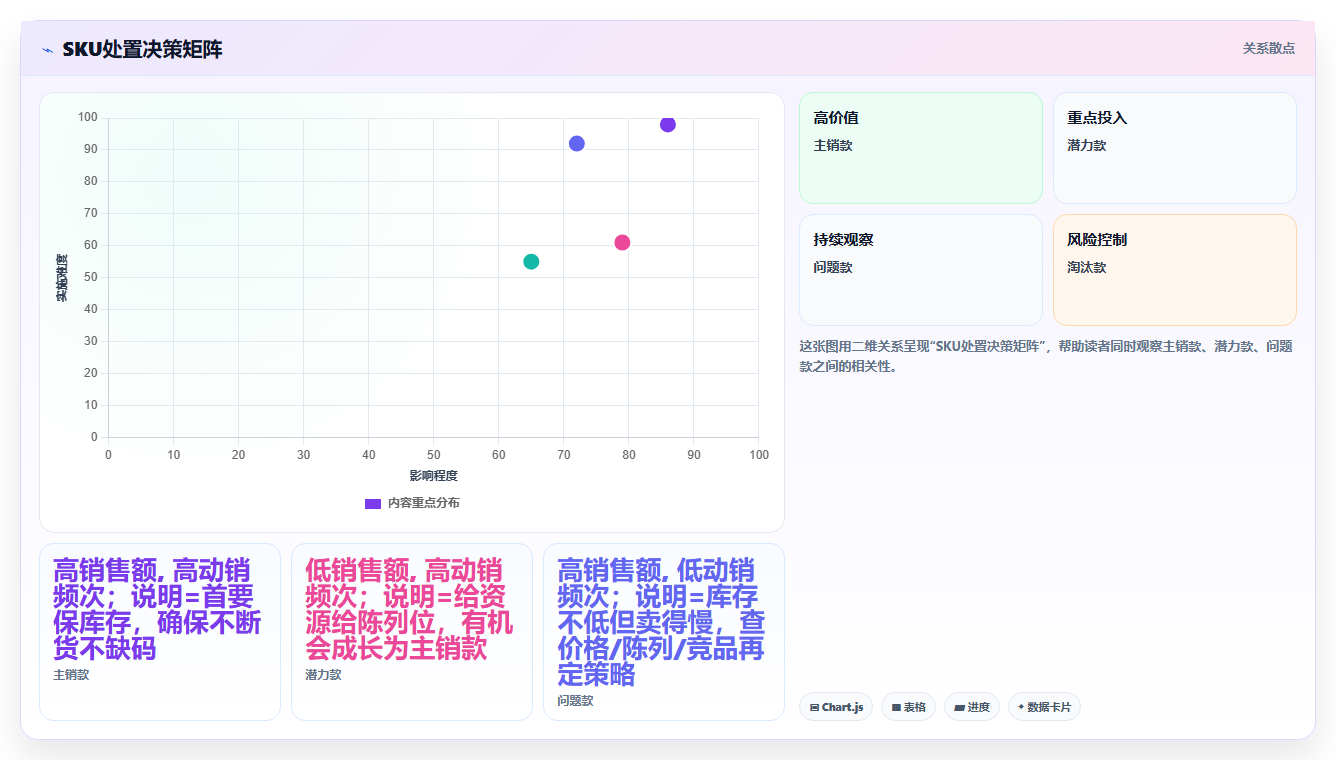Viewport: 1336px width, 760px height.
Task: Select the purple data point at top
Action: click(668, 124)
